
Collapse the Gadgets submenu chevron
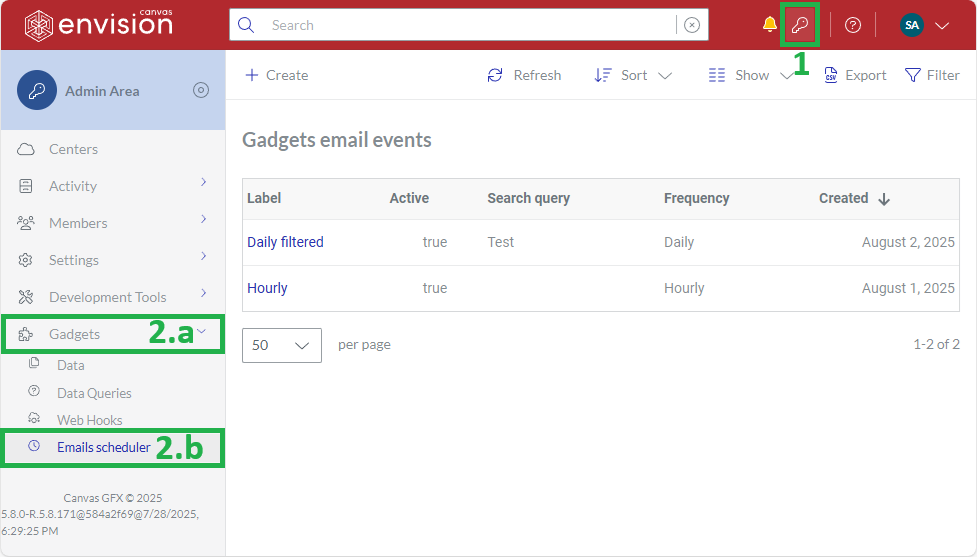[x=201, y=331]
